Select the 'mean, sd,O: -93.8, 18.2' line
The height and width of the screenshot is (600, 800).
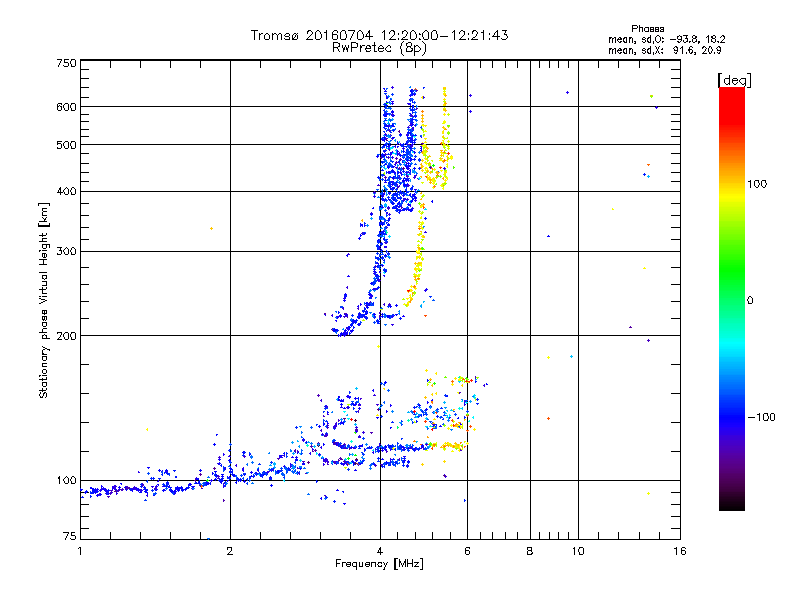point(666,39)
